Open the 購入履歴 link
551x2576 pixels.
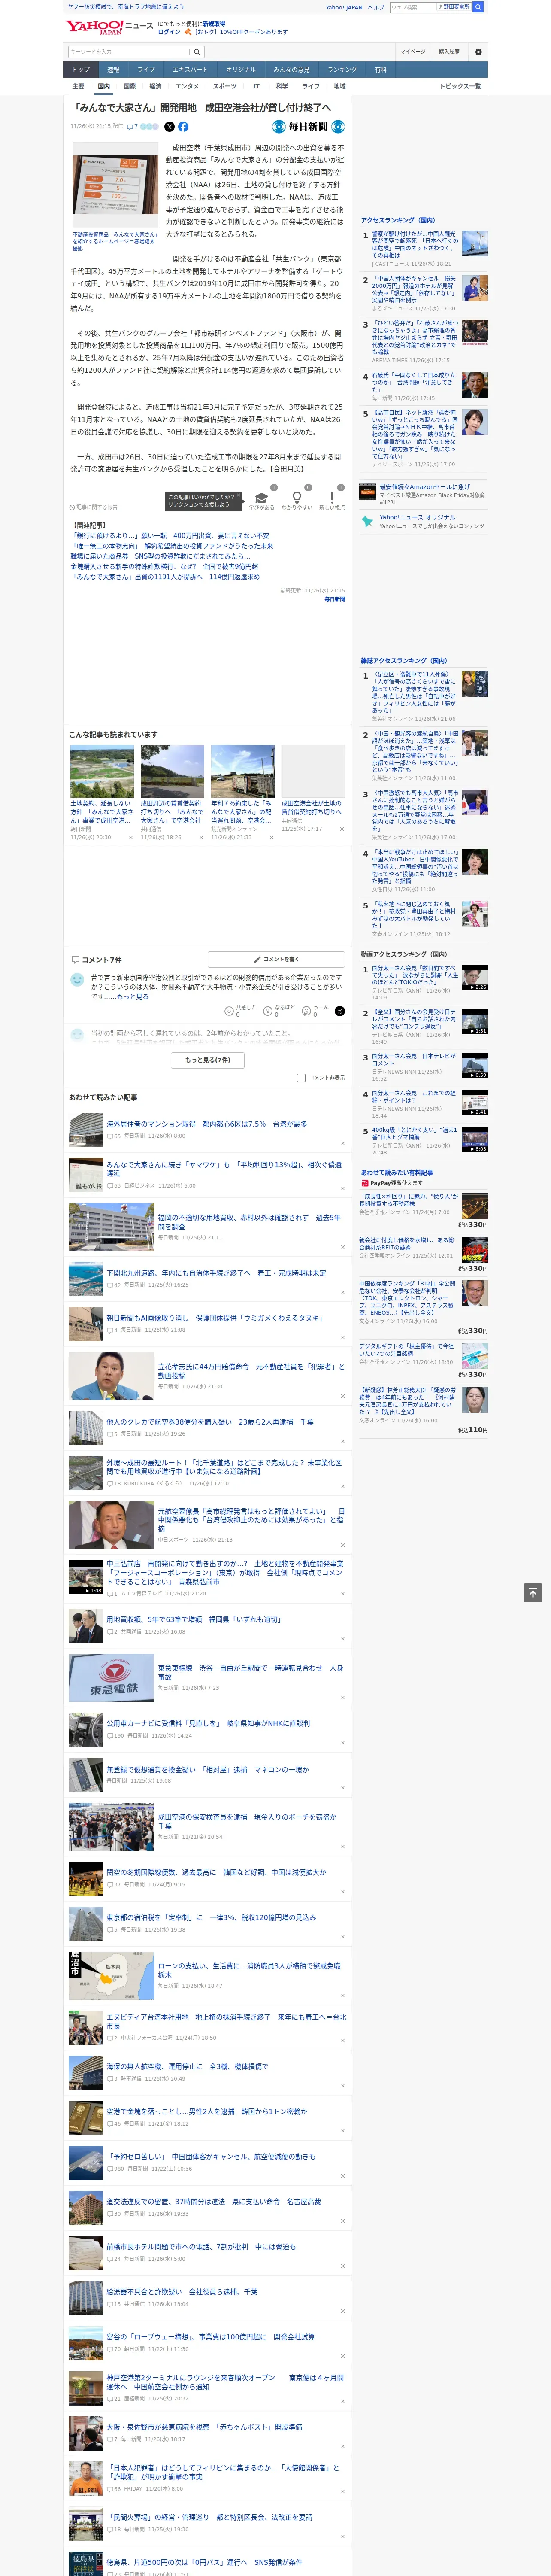click(449, 52)
